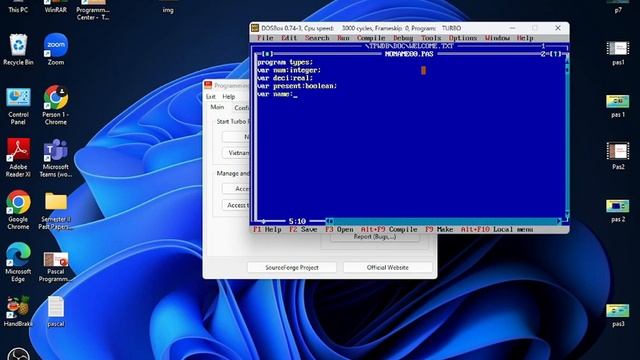Launch Microsoft Edge from the desktop
Image resolution: width=640 pixels, height=360 pixels.
pyautogui.click(x=18, y=262)
